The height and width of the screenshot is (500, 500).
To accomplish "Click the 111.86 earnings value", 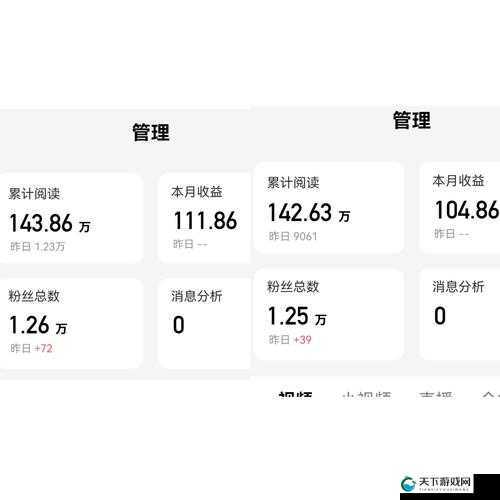I will coord(205,221).
